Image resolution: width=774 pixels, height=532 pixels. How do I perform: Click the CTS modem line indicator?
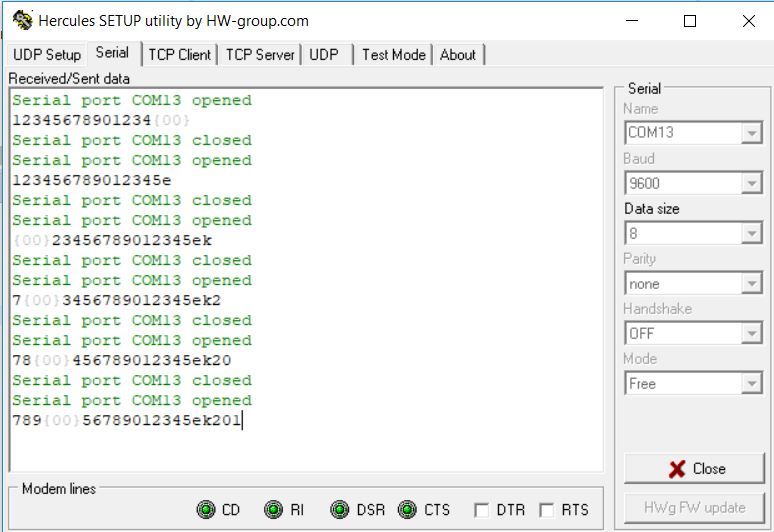[407, 509]
